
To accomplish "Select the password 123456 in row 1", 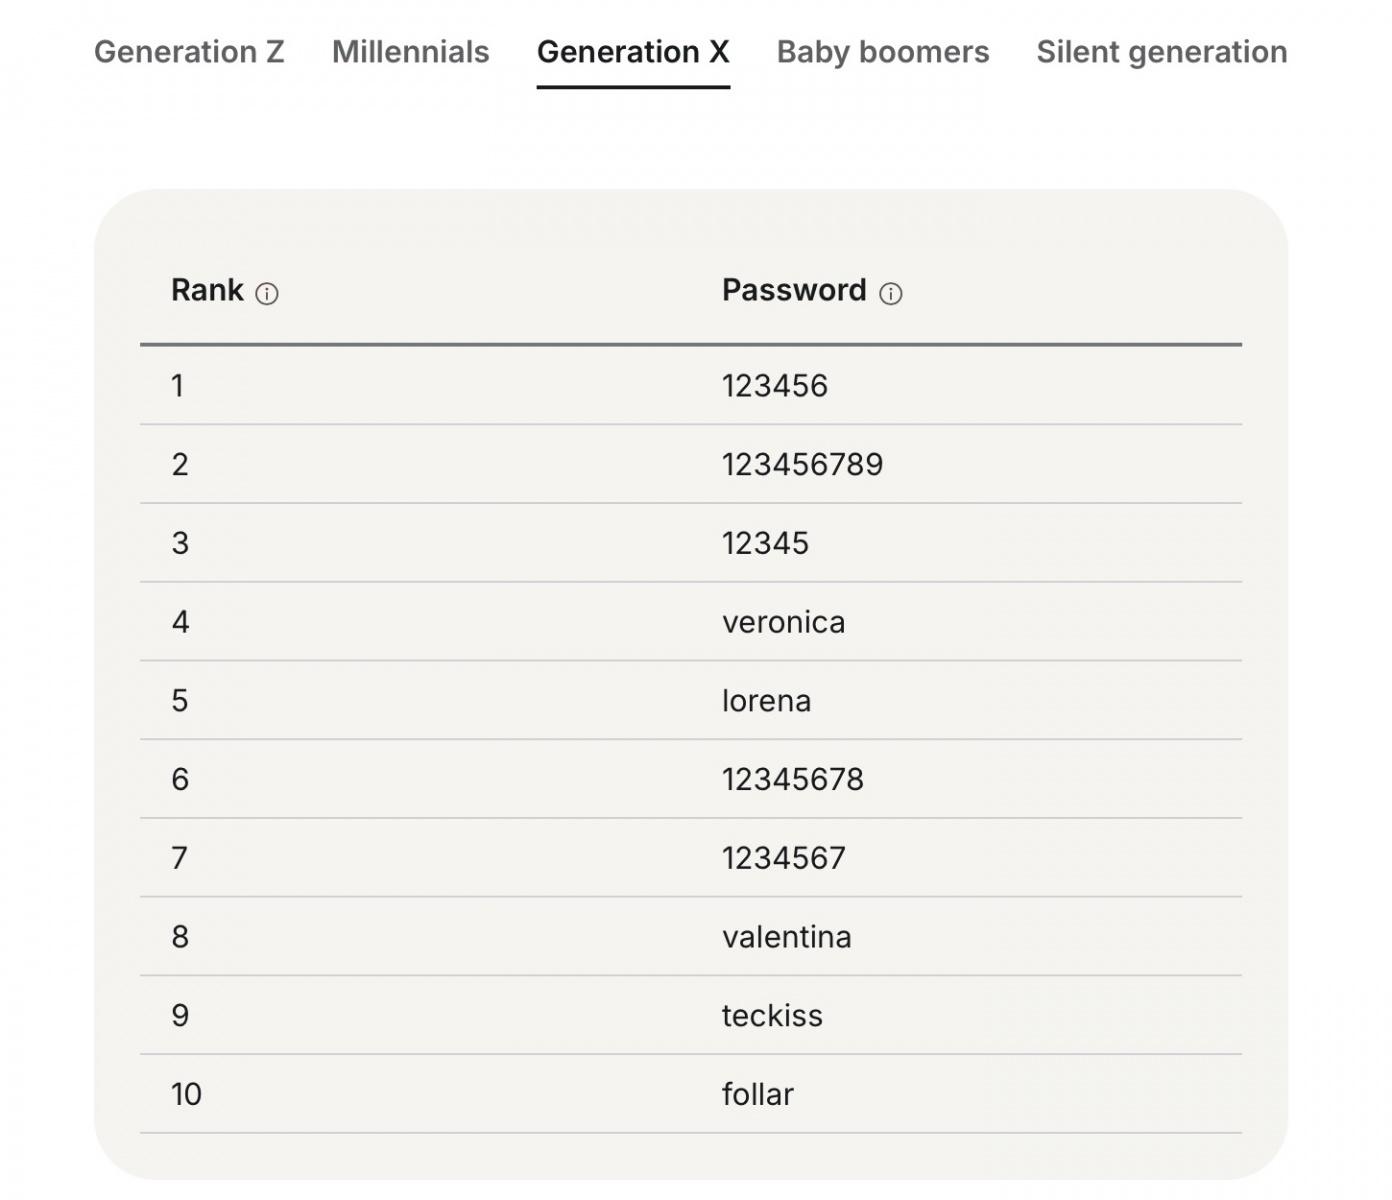I will 775,386.
